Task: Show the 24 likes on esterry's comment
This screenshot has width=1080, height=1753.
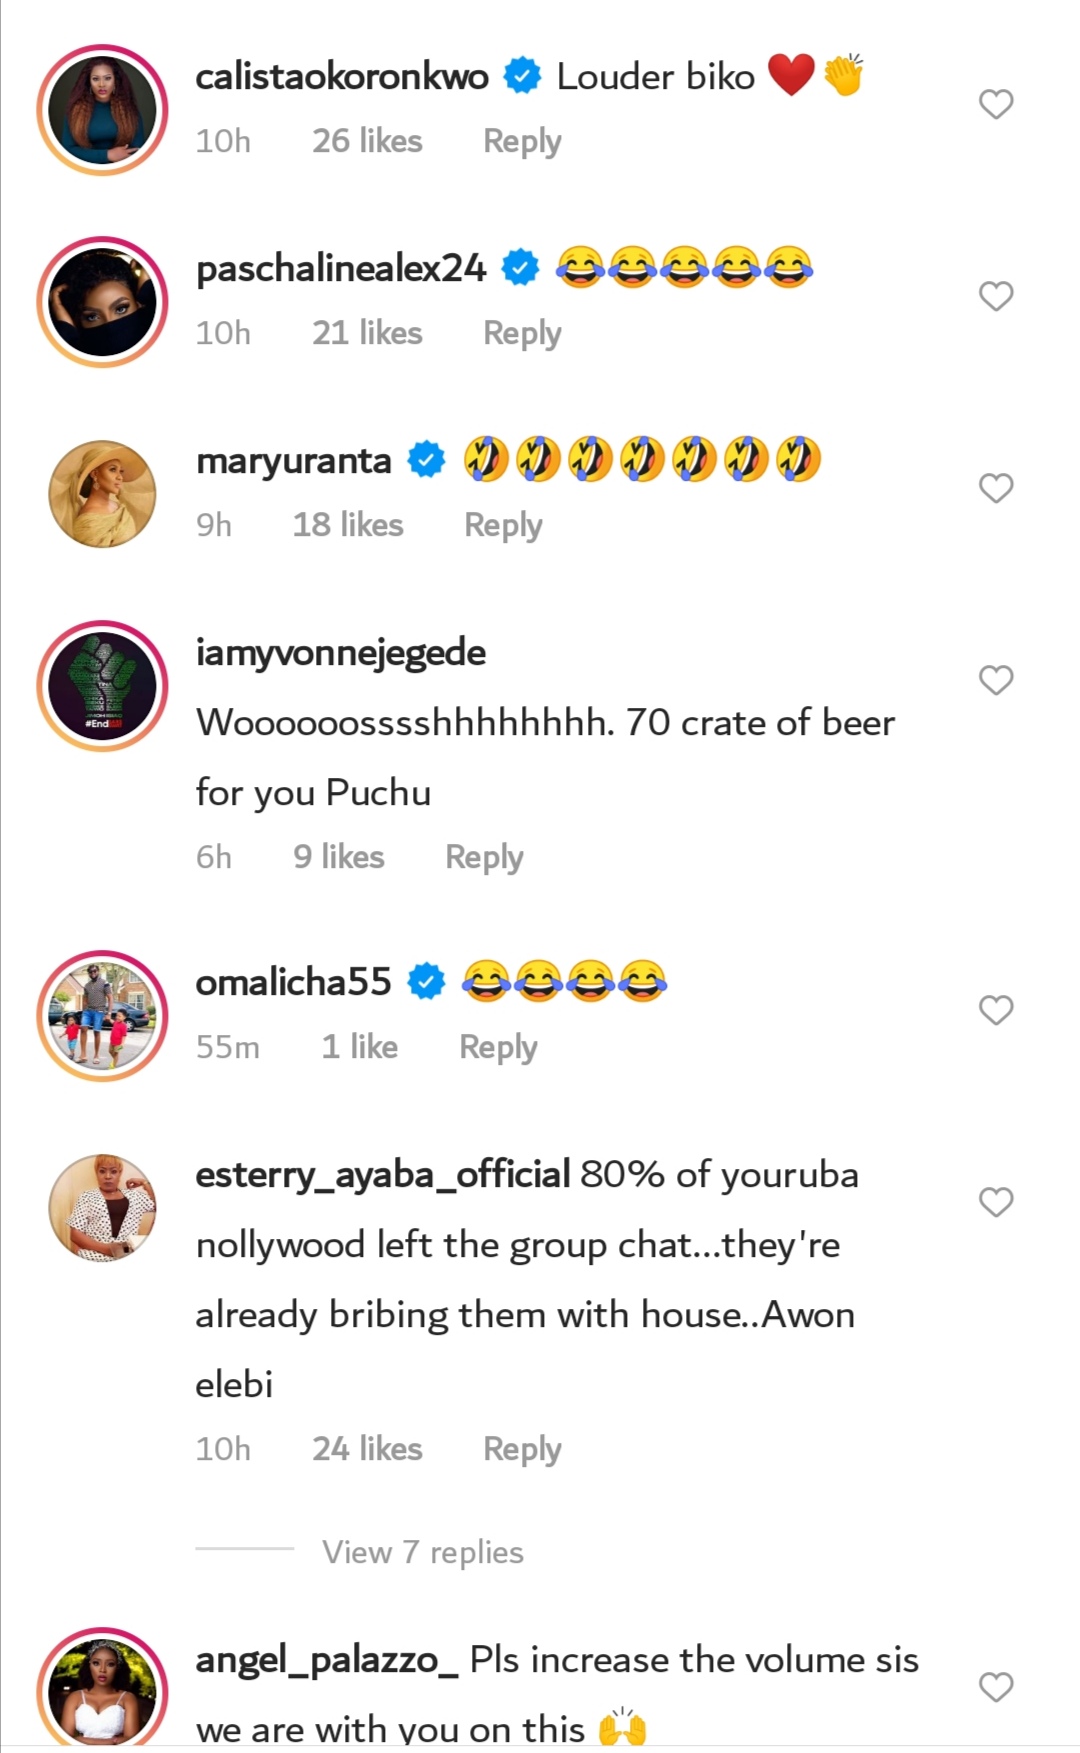Action: 367,1449
